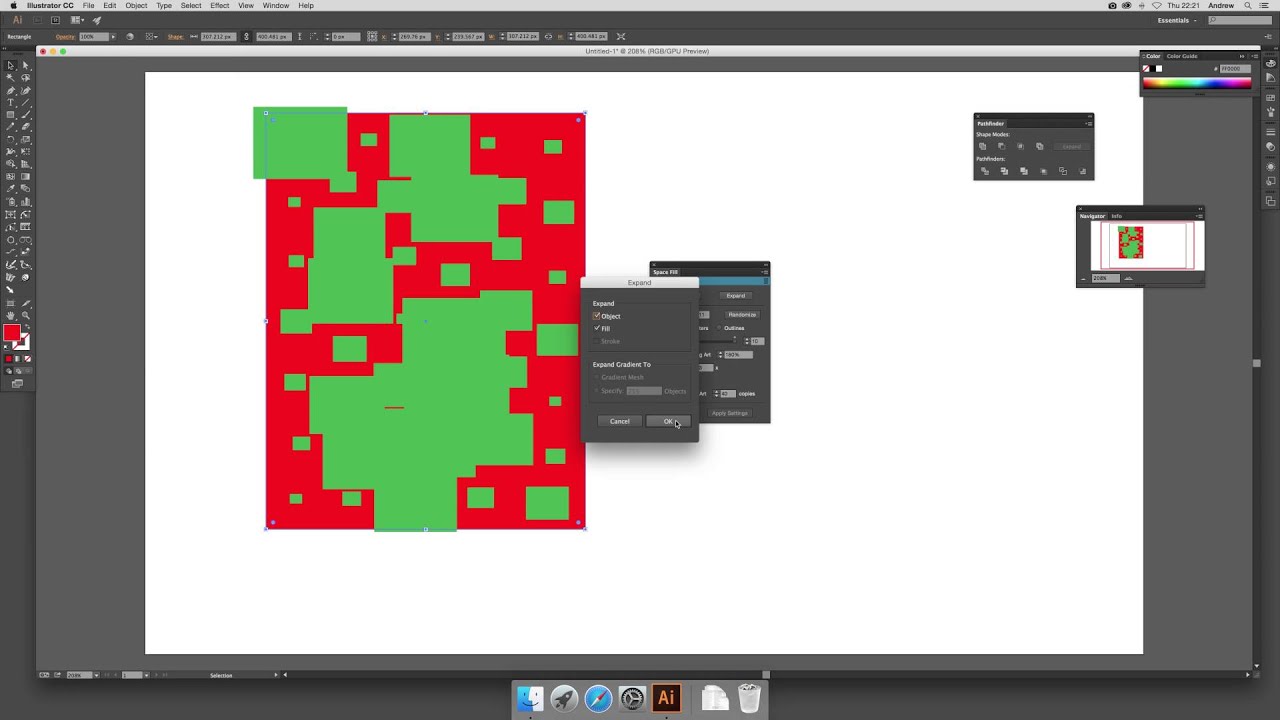Set paint to None in toolbox
Image resolution: width=1280 pixels, height=720 pixels.
26,358
